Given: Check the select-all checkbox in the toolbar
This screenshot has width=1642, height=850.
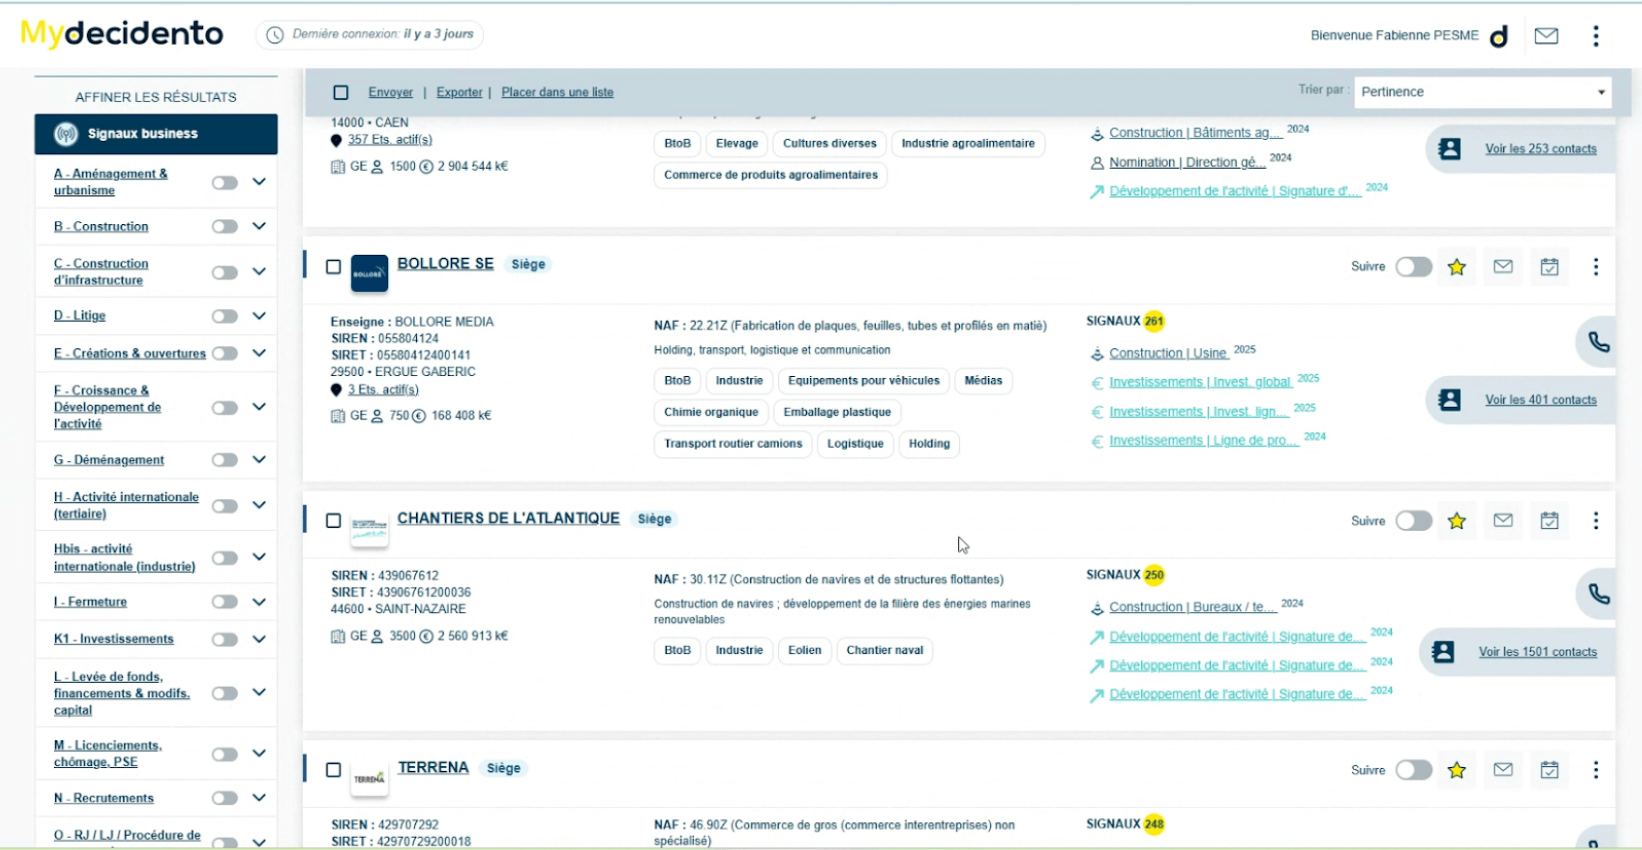Looking at the screenshot, I should click(x=341, y=92).
